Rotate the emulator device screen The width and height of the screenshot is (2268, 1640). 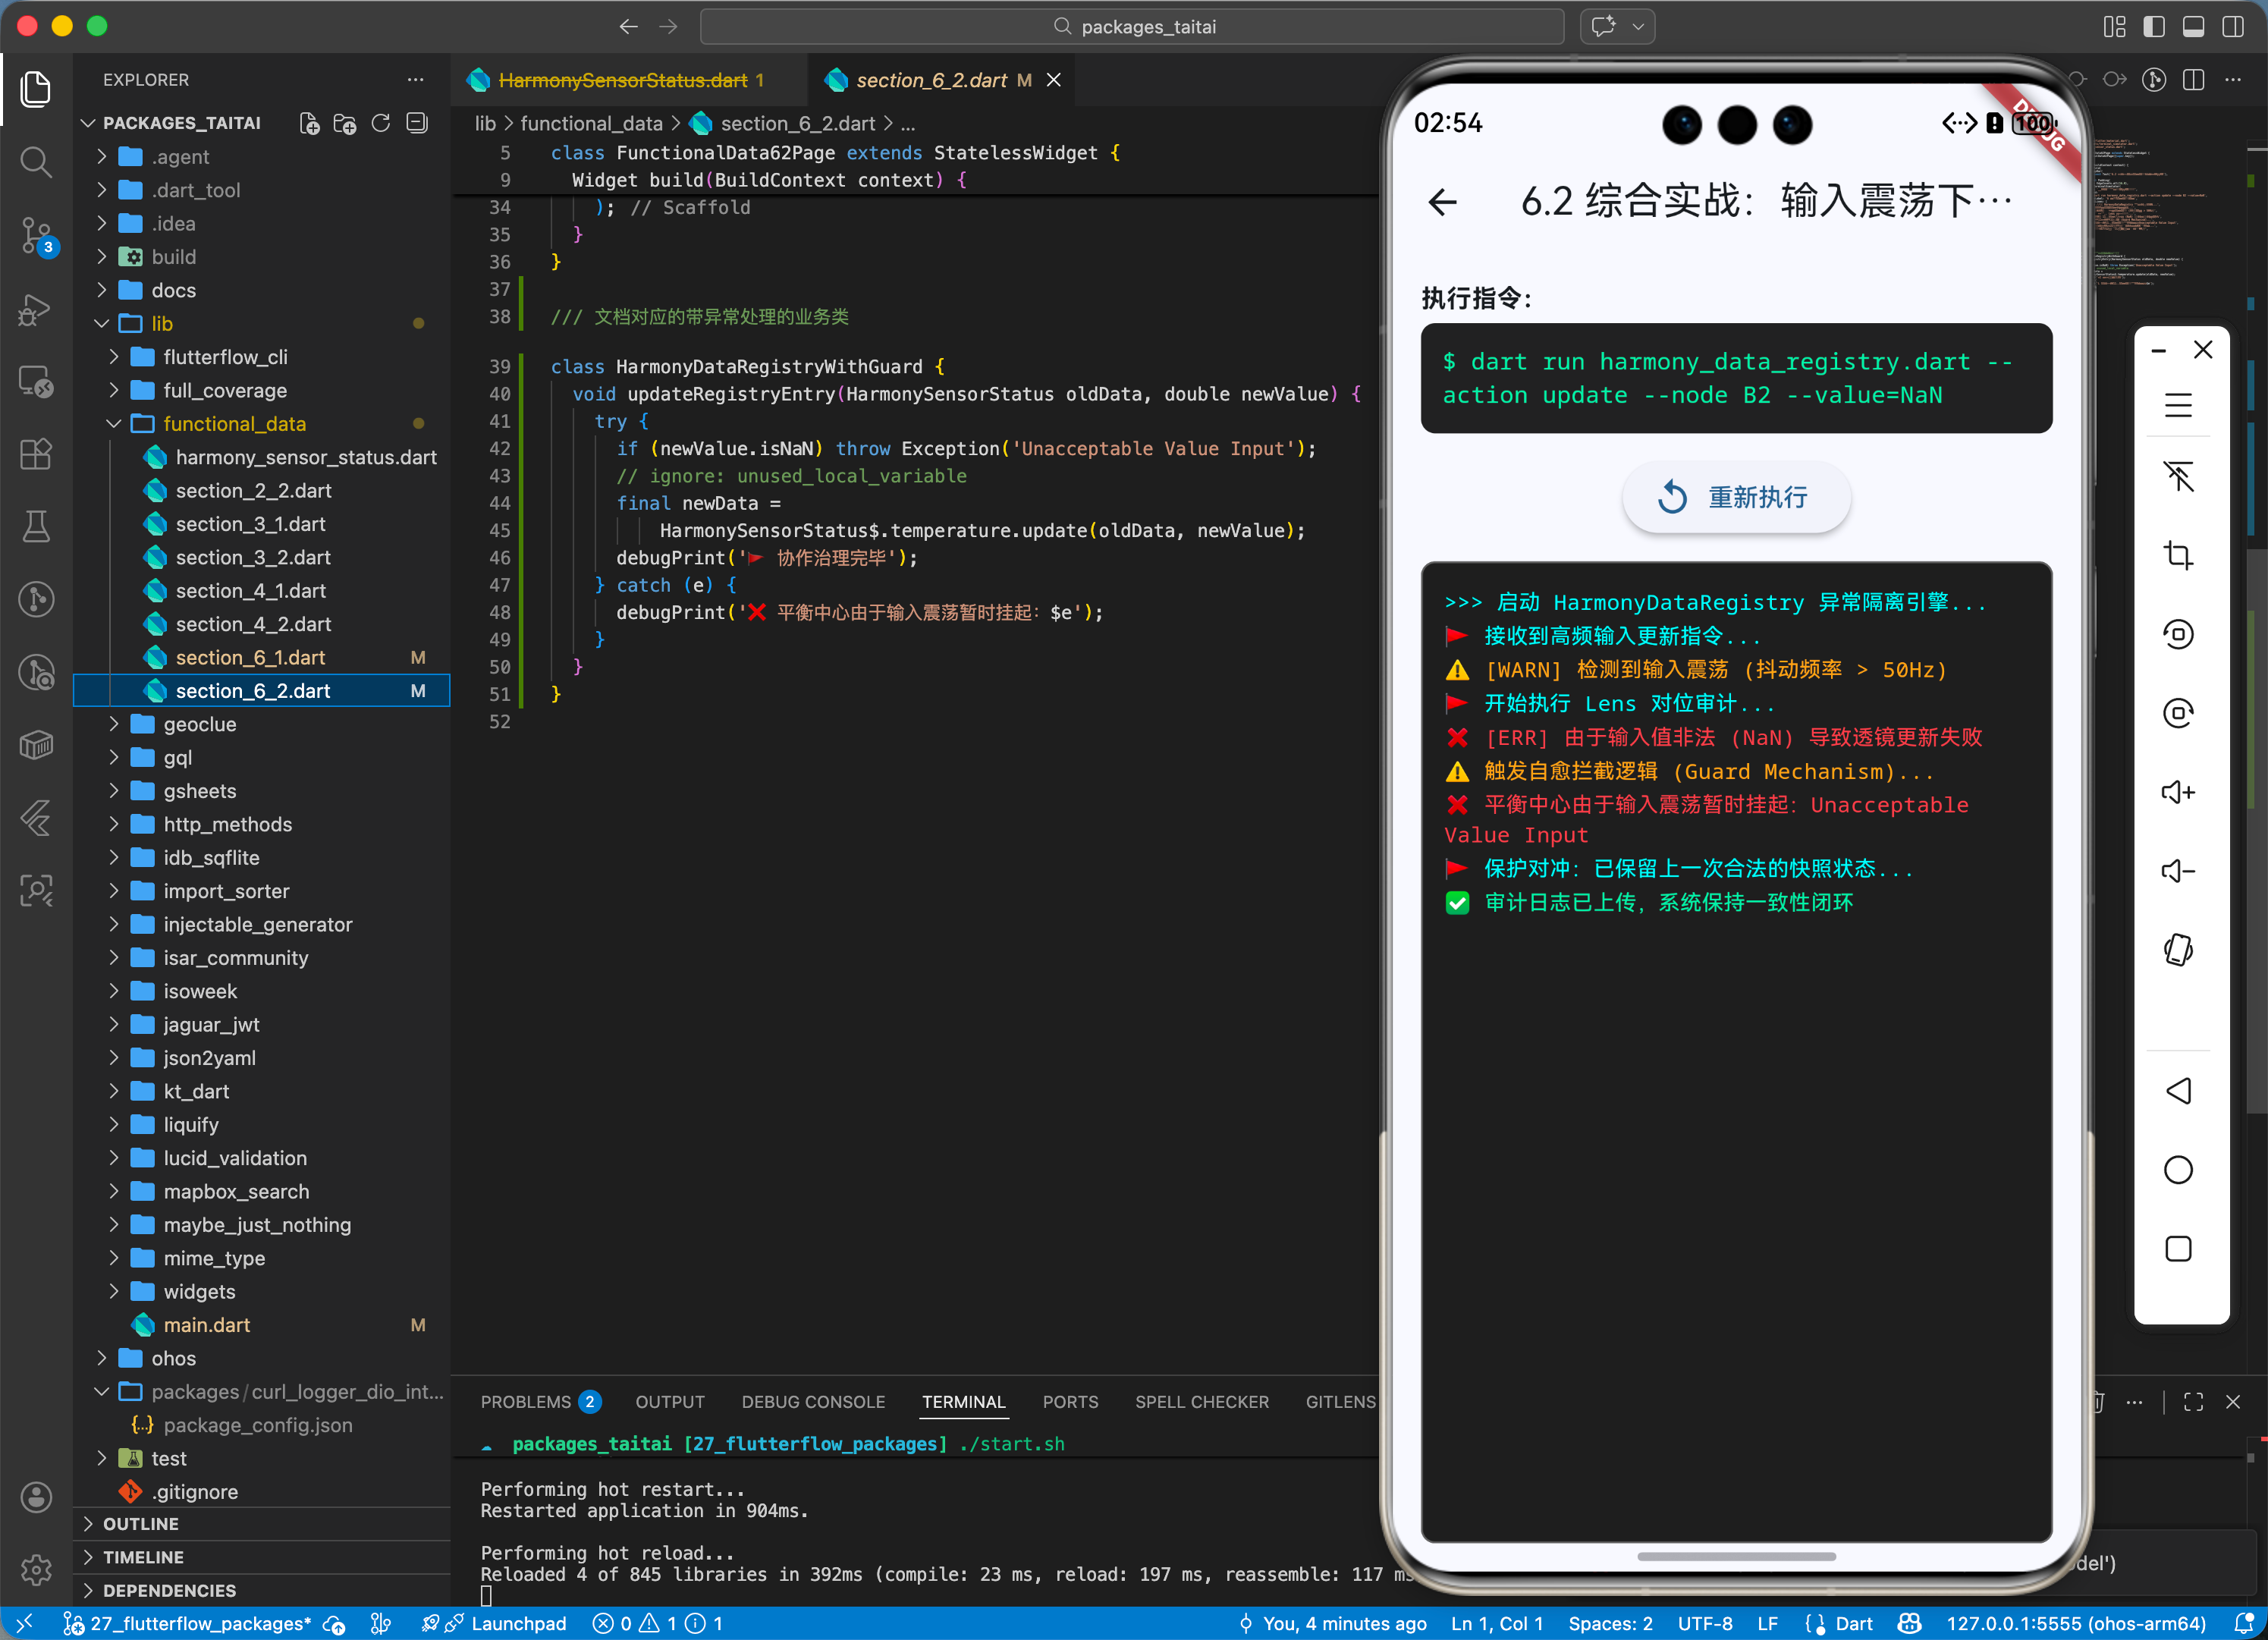click(2178, 950)
